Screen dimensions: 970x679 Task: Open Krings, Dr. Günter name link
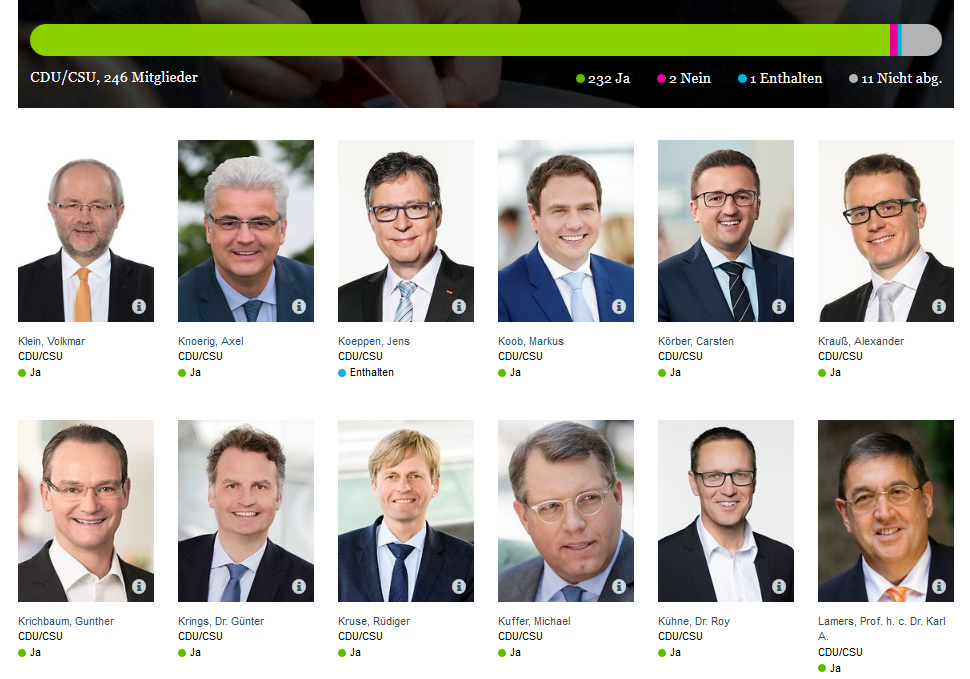tap(221, 621)
